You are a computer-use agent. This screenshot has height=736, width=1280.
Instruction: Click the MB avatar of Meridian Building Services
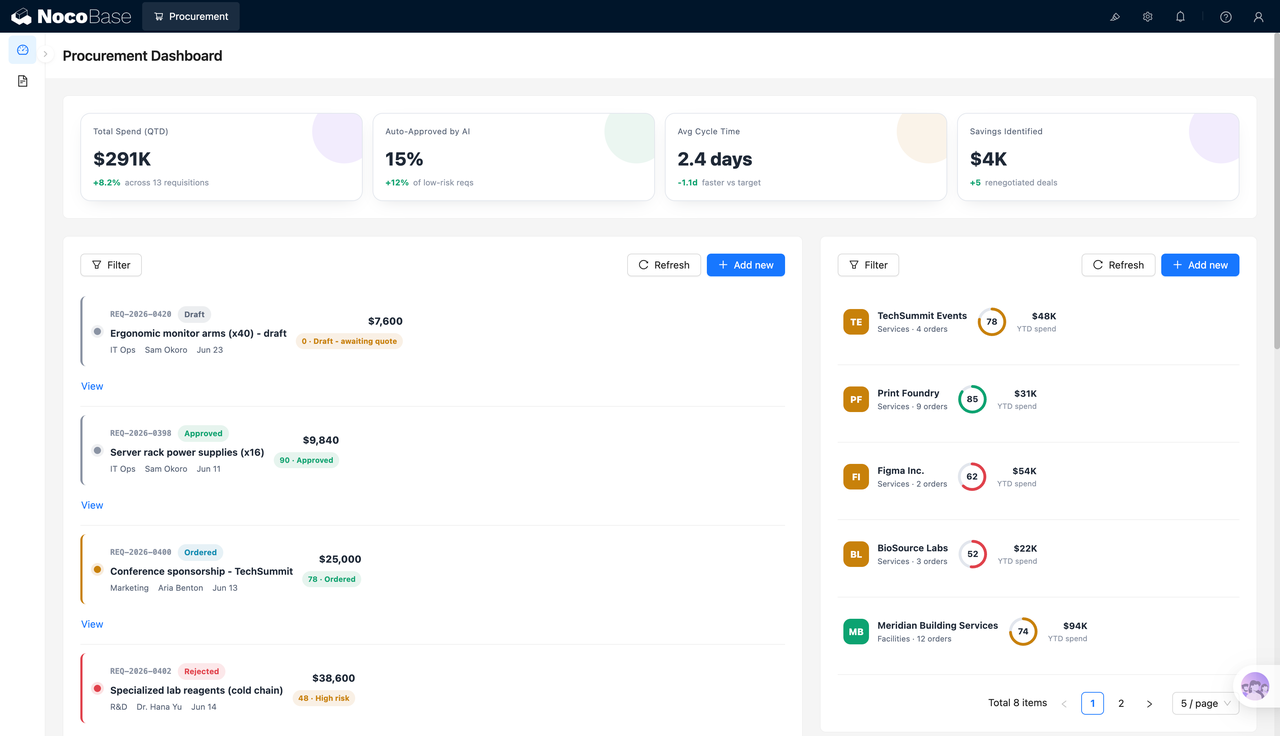[856, 632]
